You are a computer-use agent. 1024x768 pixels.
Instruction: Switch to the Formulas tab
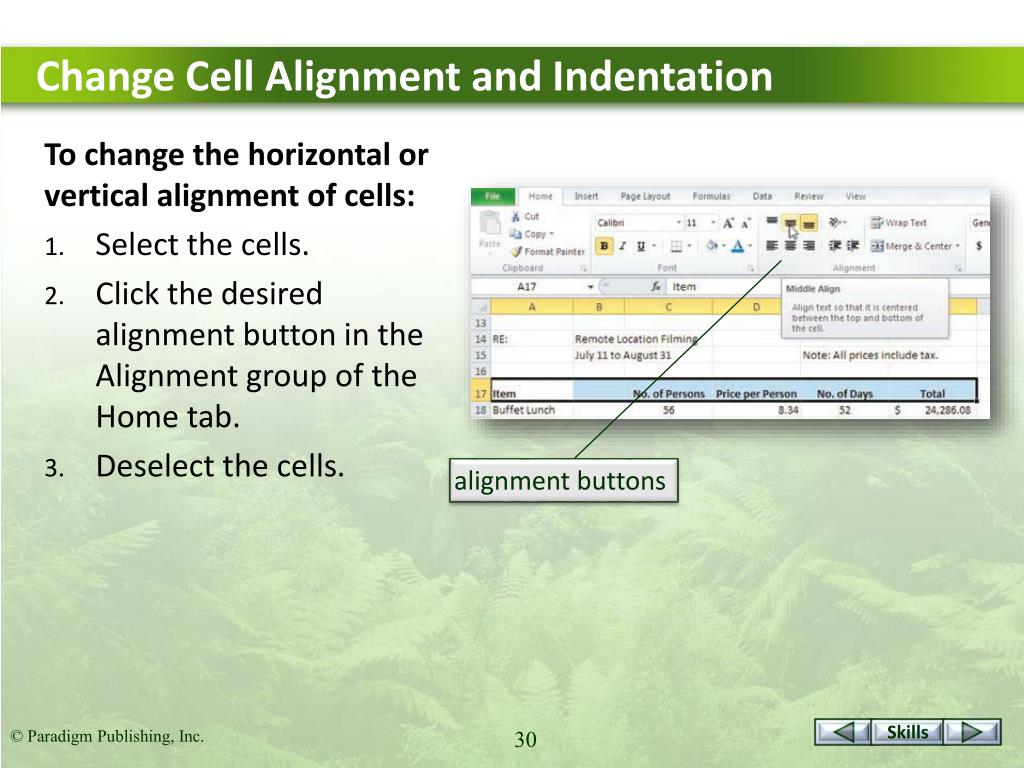pyautogui.click(x=711, y=196)
